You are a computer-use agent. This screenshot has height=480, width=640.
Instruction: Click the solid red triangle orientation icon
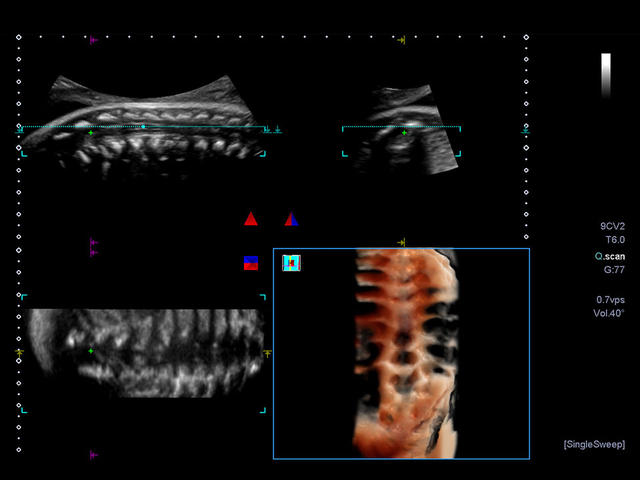(251, 219)
